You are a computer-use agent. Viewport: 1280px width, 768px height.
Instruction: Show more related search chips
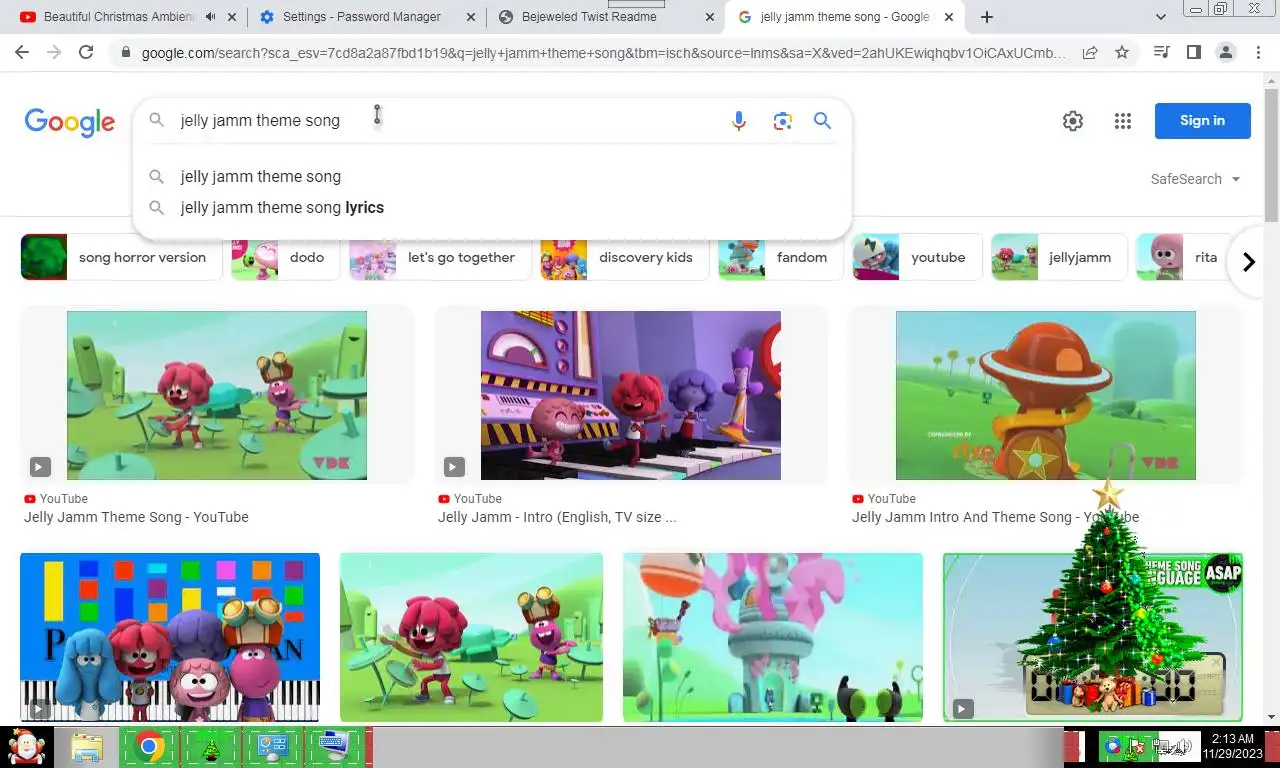1248,262
